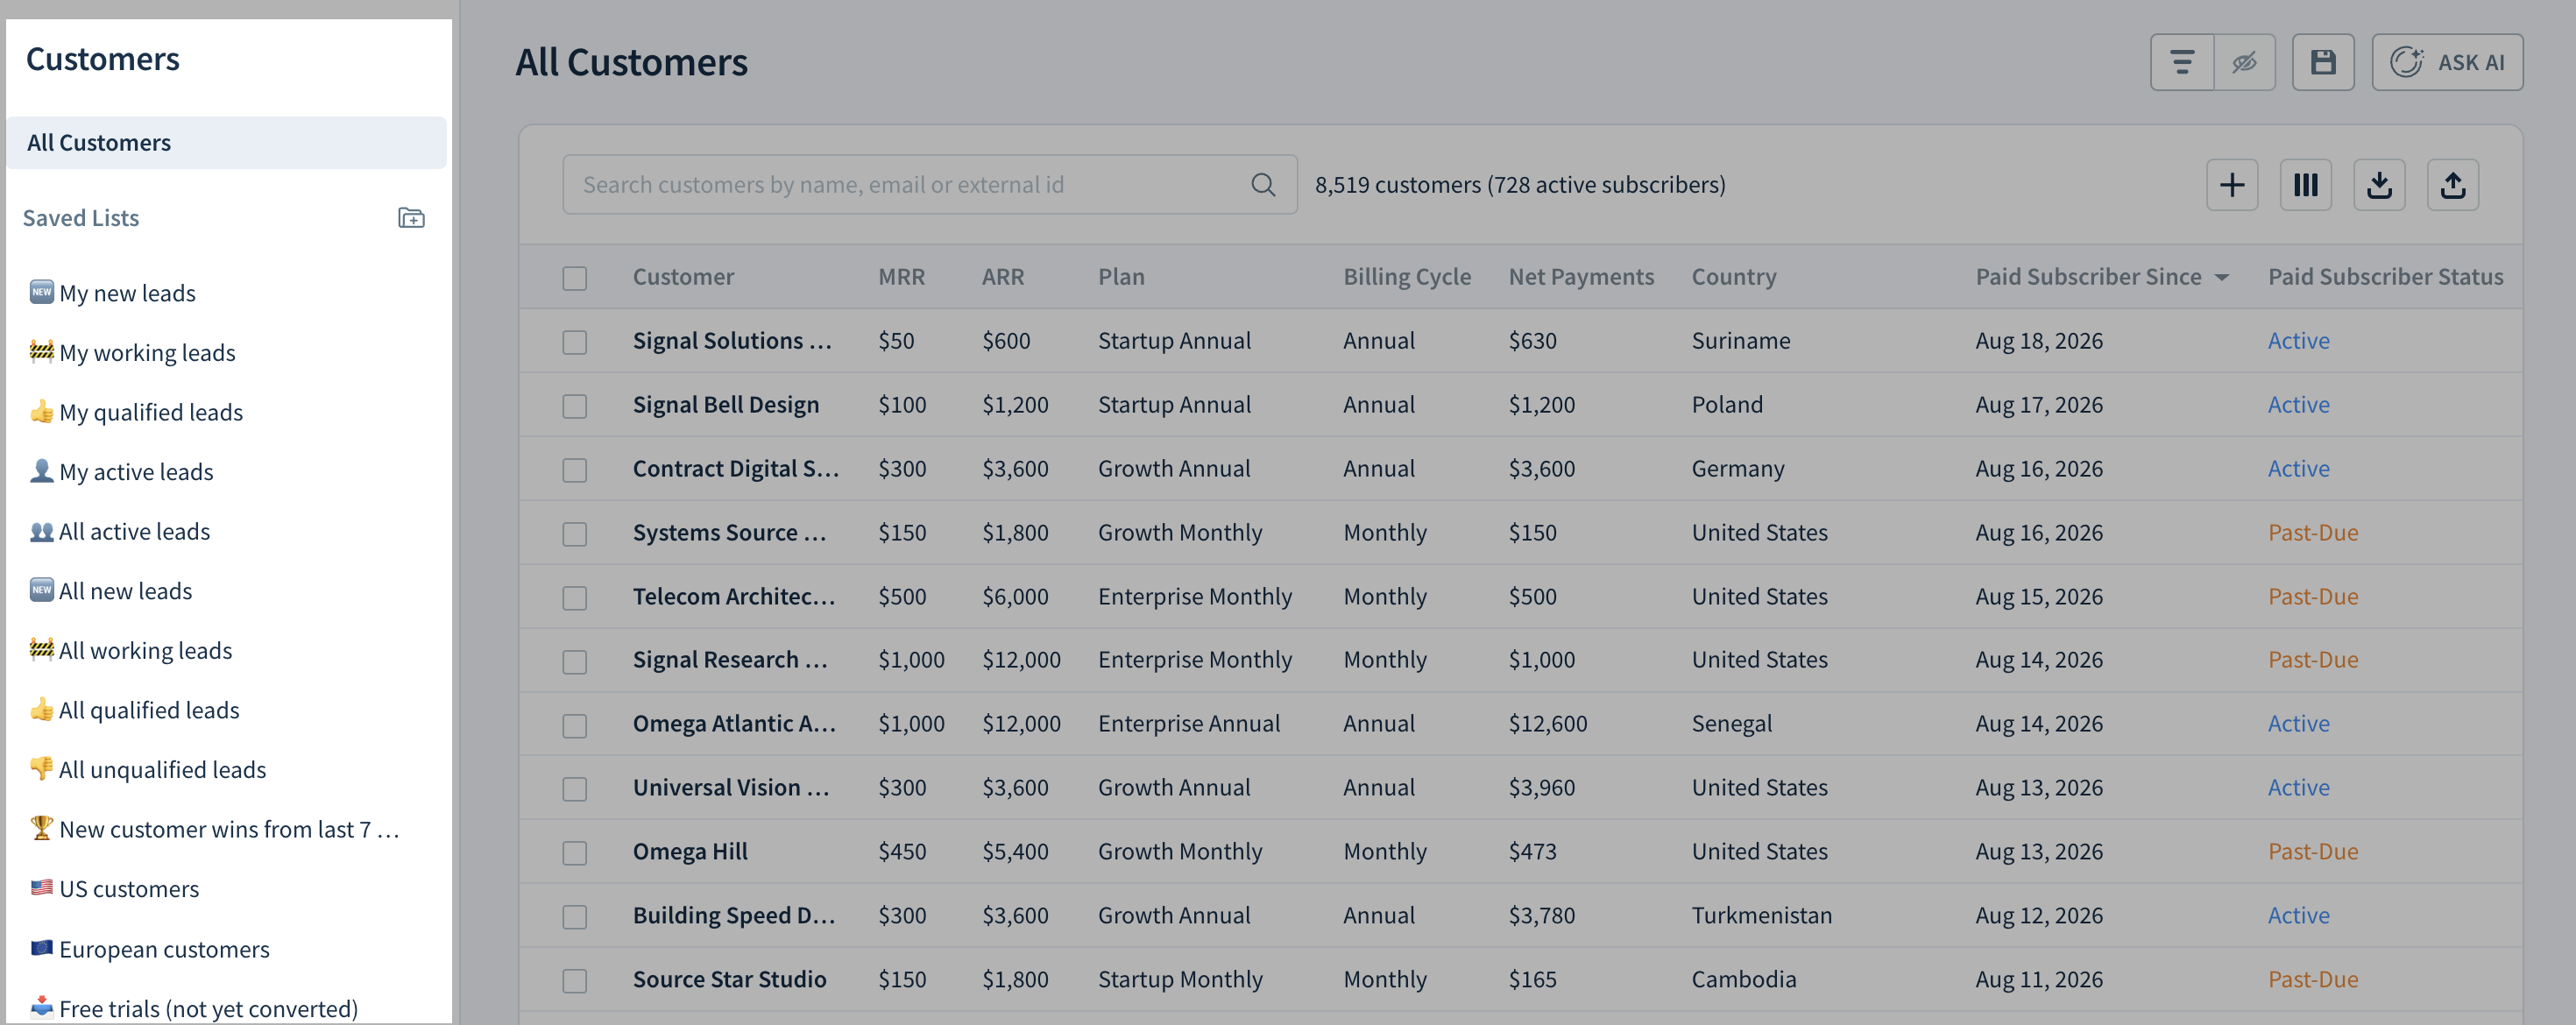The image size is (2576, 1025).
Task: Click the MRR column header
Action: pos(901,277)
